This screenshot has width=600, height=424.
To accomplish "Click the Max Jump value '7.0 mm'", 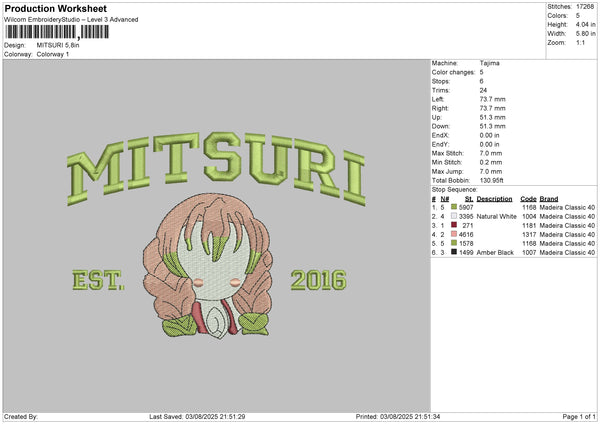I will pyautogui.click(x=491, y=171).
